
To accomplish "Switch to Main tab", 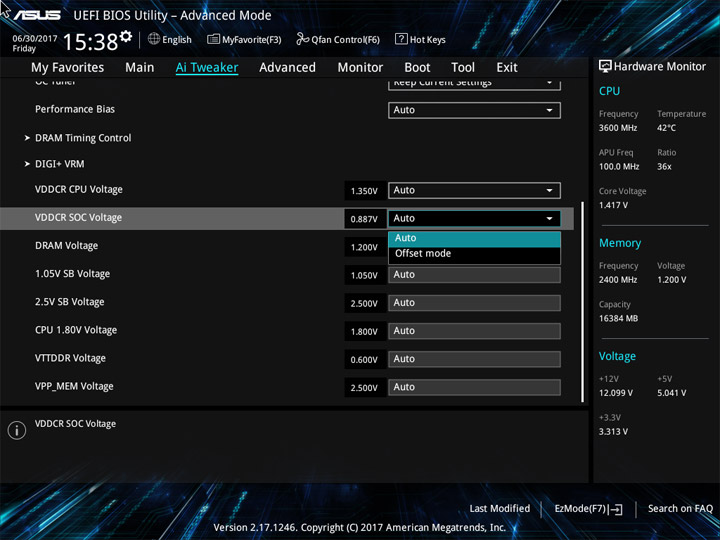I will click(x=140, y=68).
